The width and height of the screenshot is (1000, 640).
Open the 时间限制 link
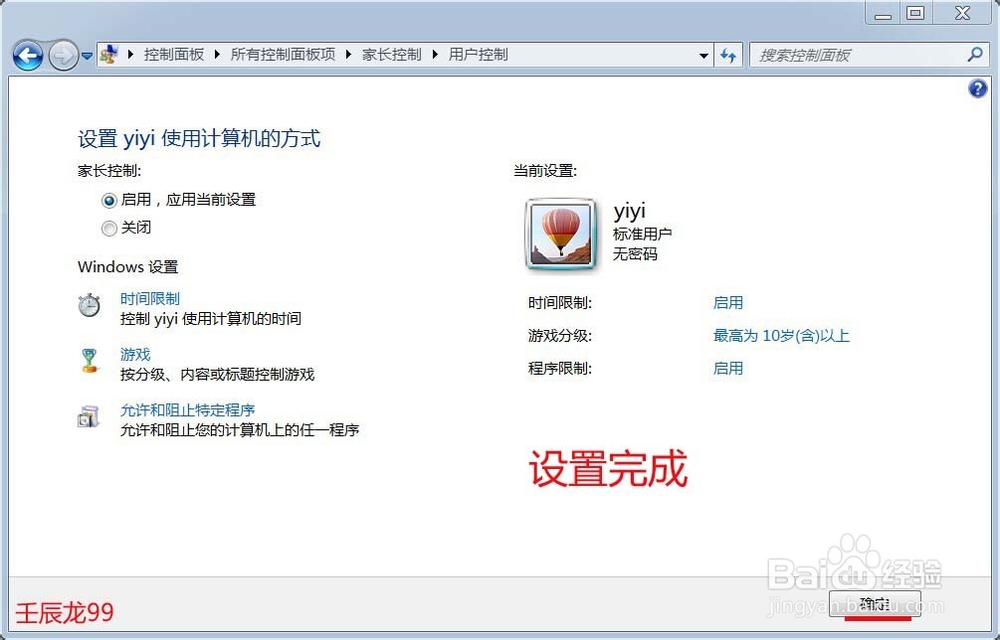click(x=150, y=298)
